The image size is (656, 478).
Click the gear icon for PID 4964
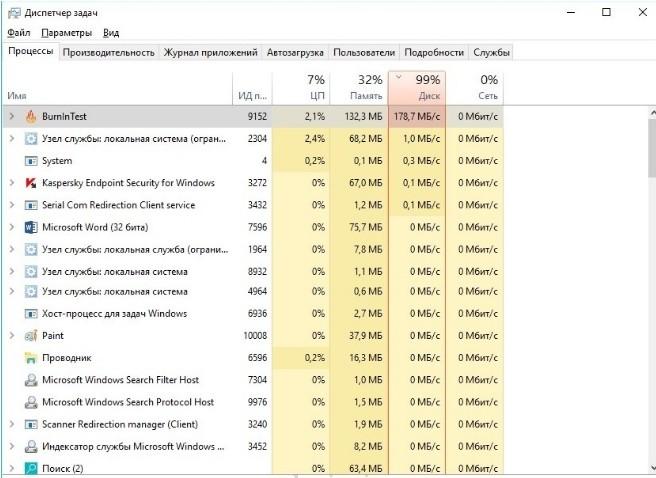(x=31, y=291)
